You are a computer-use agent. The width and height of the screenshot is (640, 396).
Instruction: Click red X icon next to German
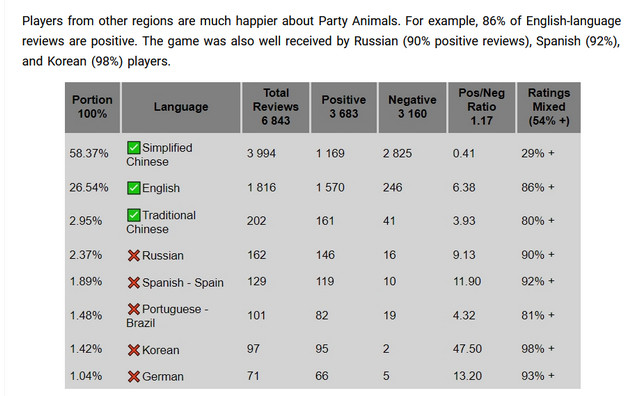tap(133, 376)
